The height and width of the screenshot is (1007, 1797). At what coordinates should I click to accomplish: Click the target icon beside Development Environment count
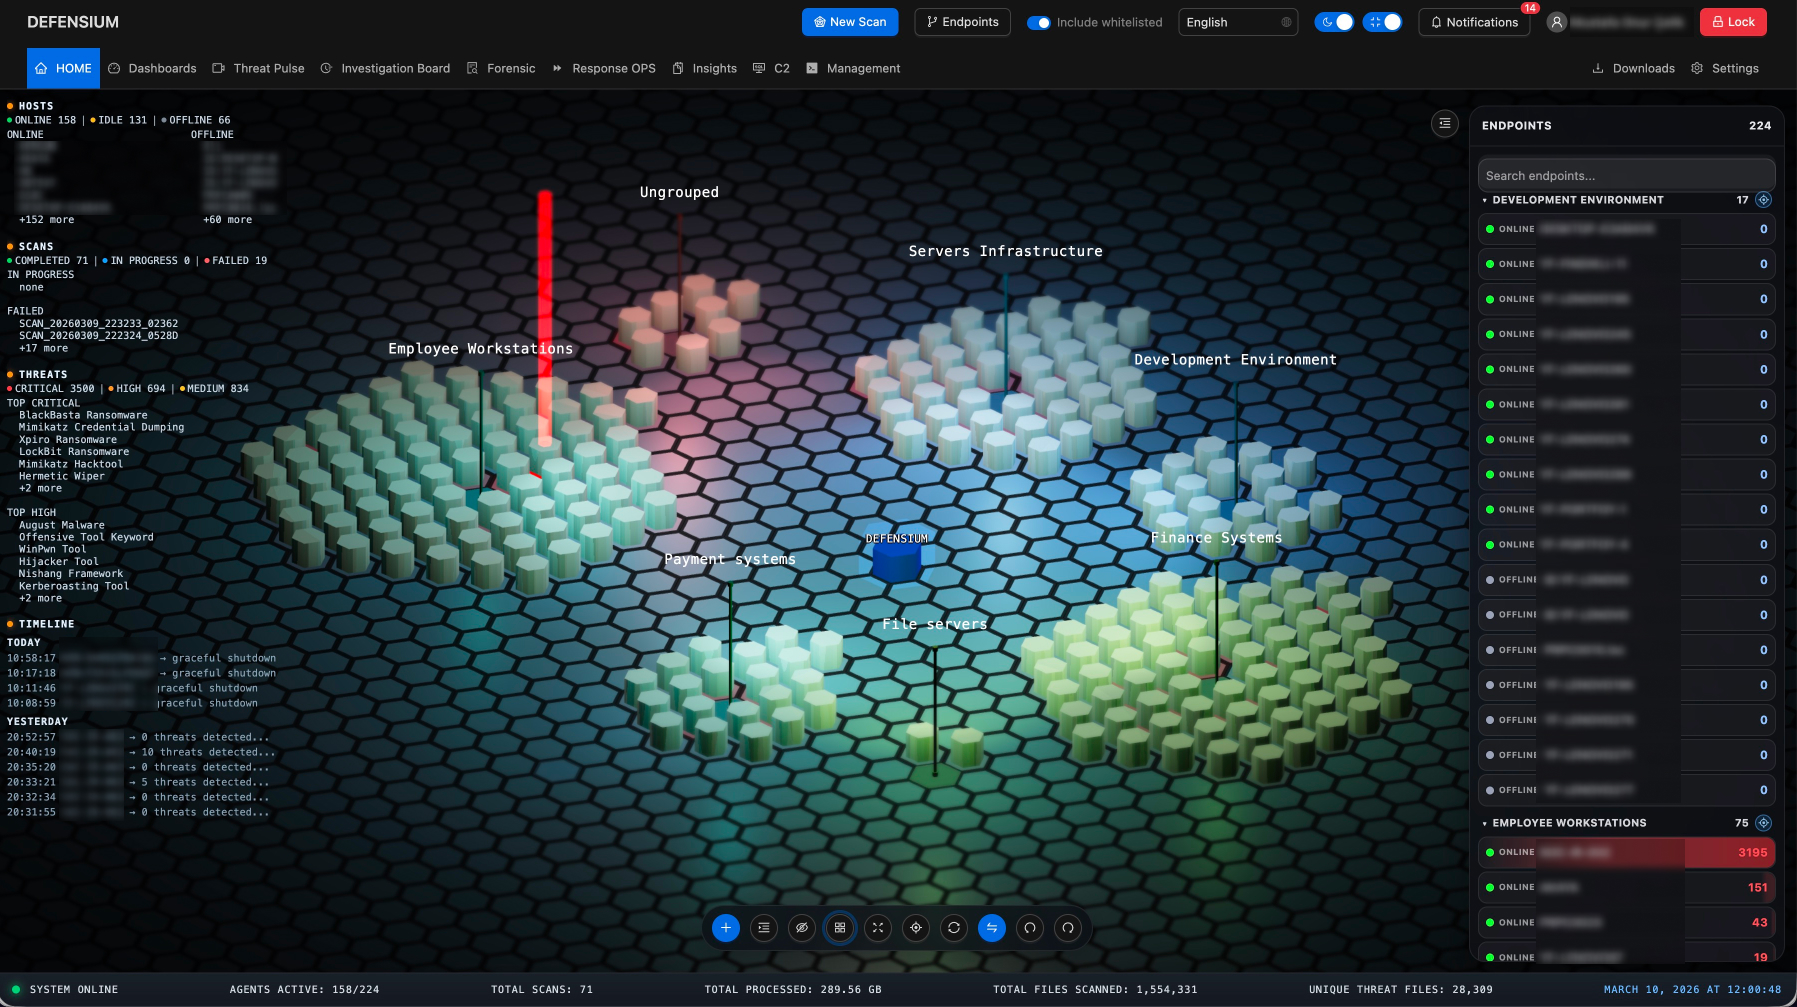[x=1764, y=200]
